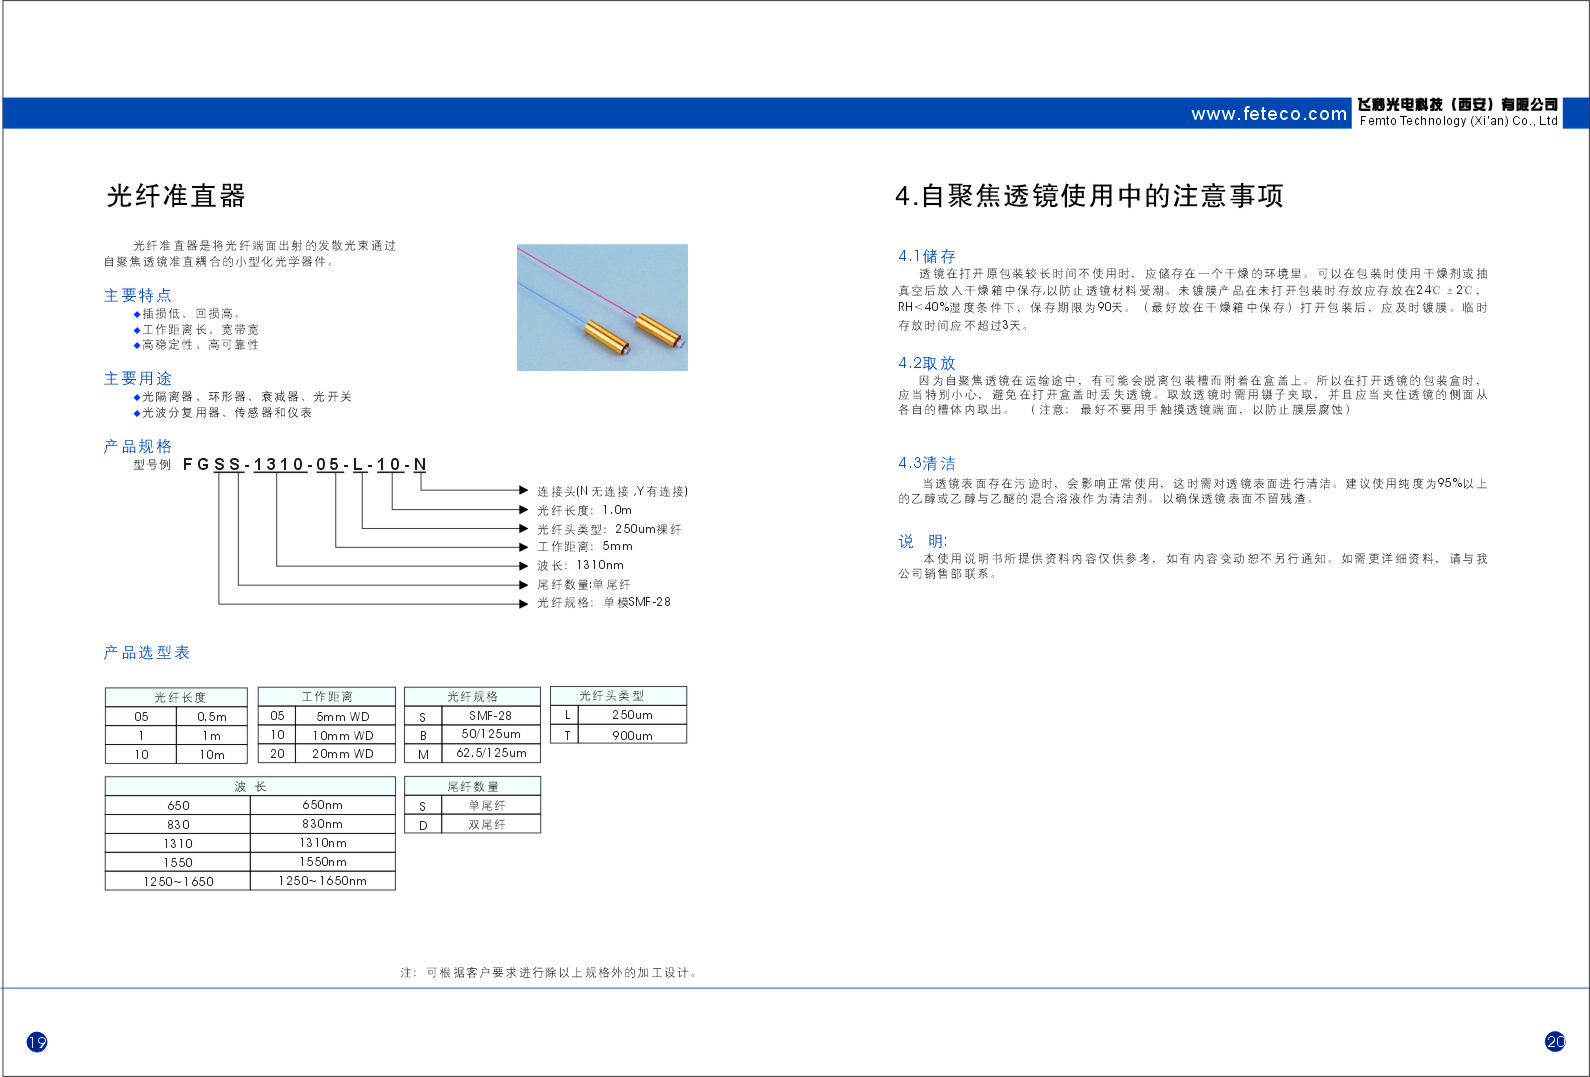The image size is (1590, 1077).
Task: Click the arrowhead beside 工作距离: 5mm
Action: coord(523,547)
